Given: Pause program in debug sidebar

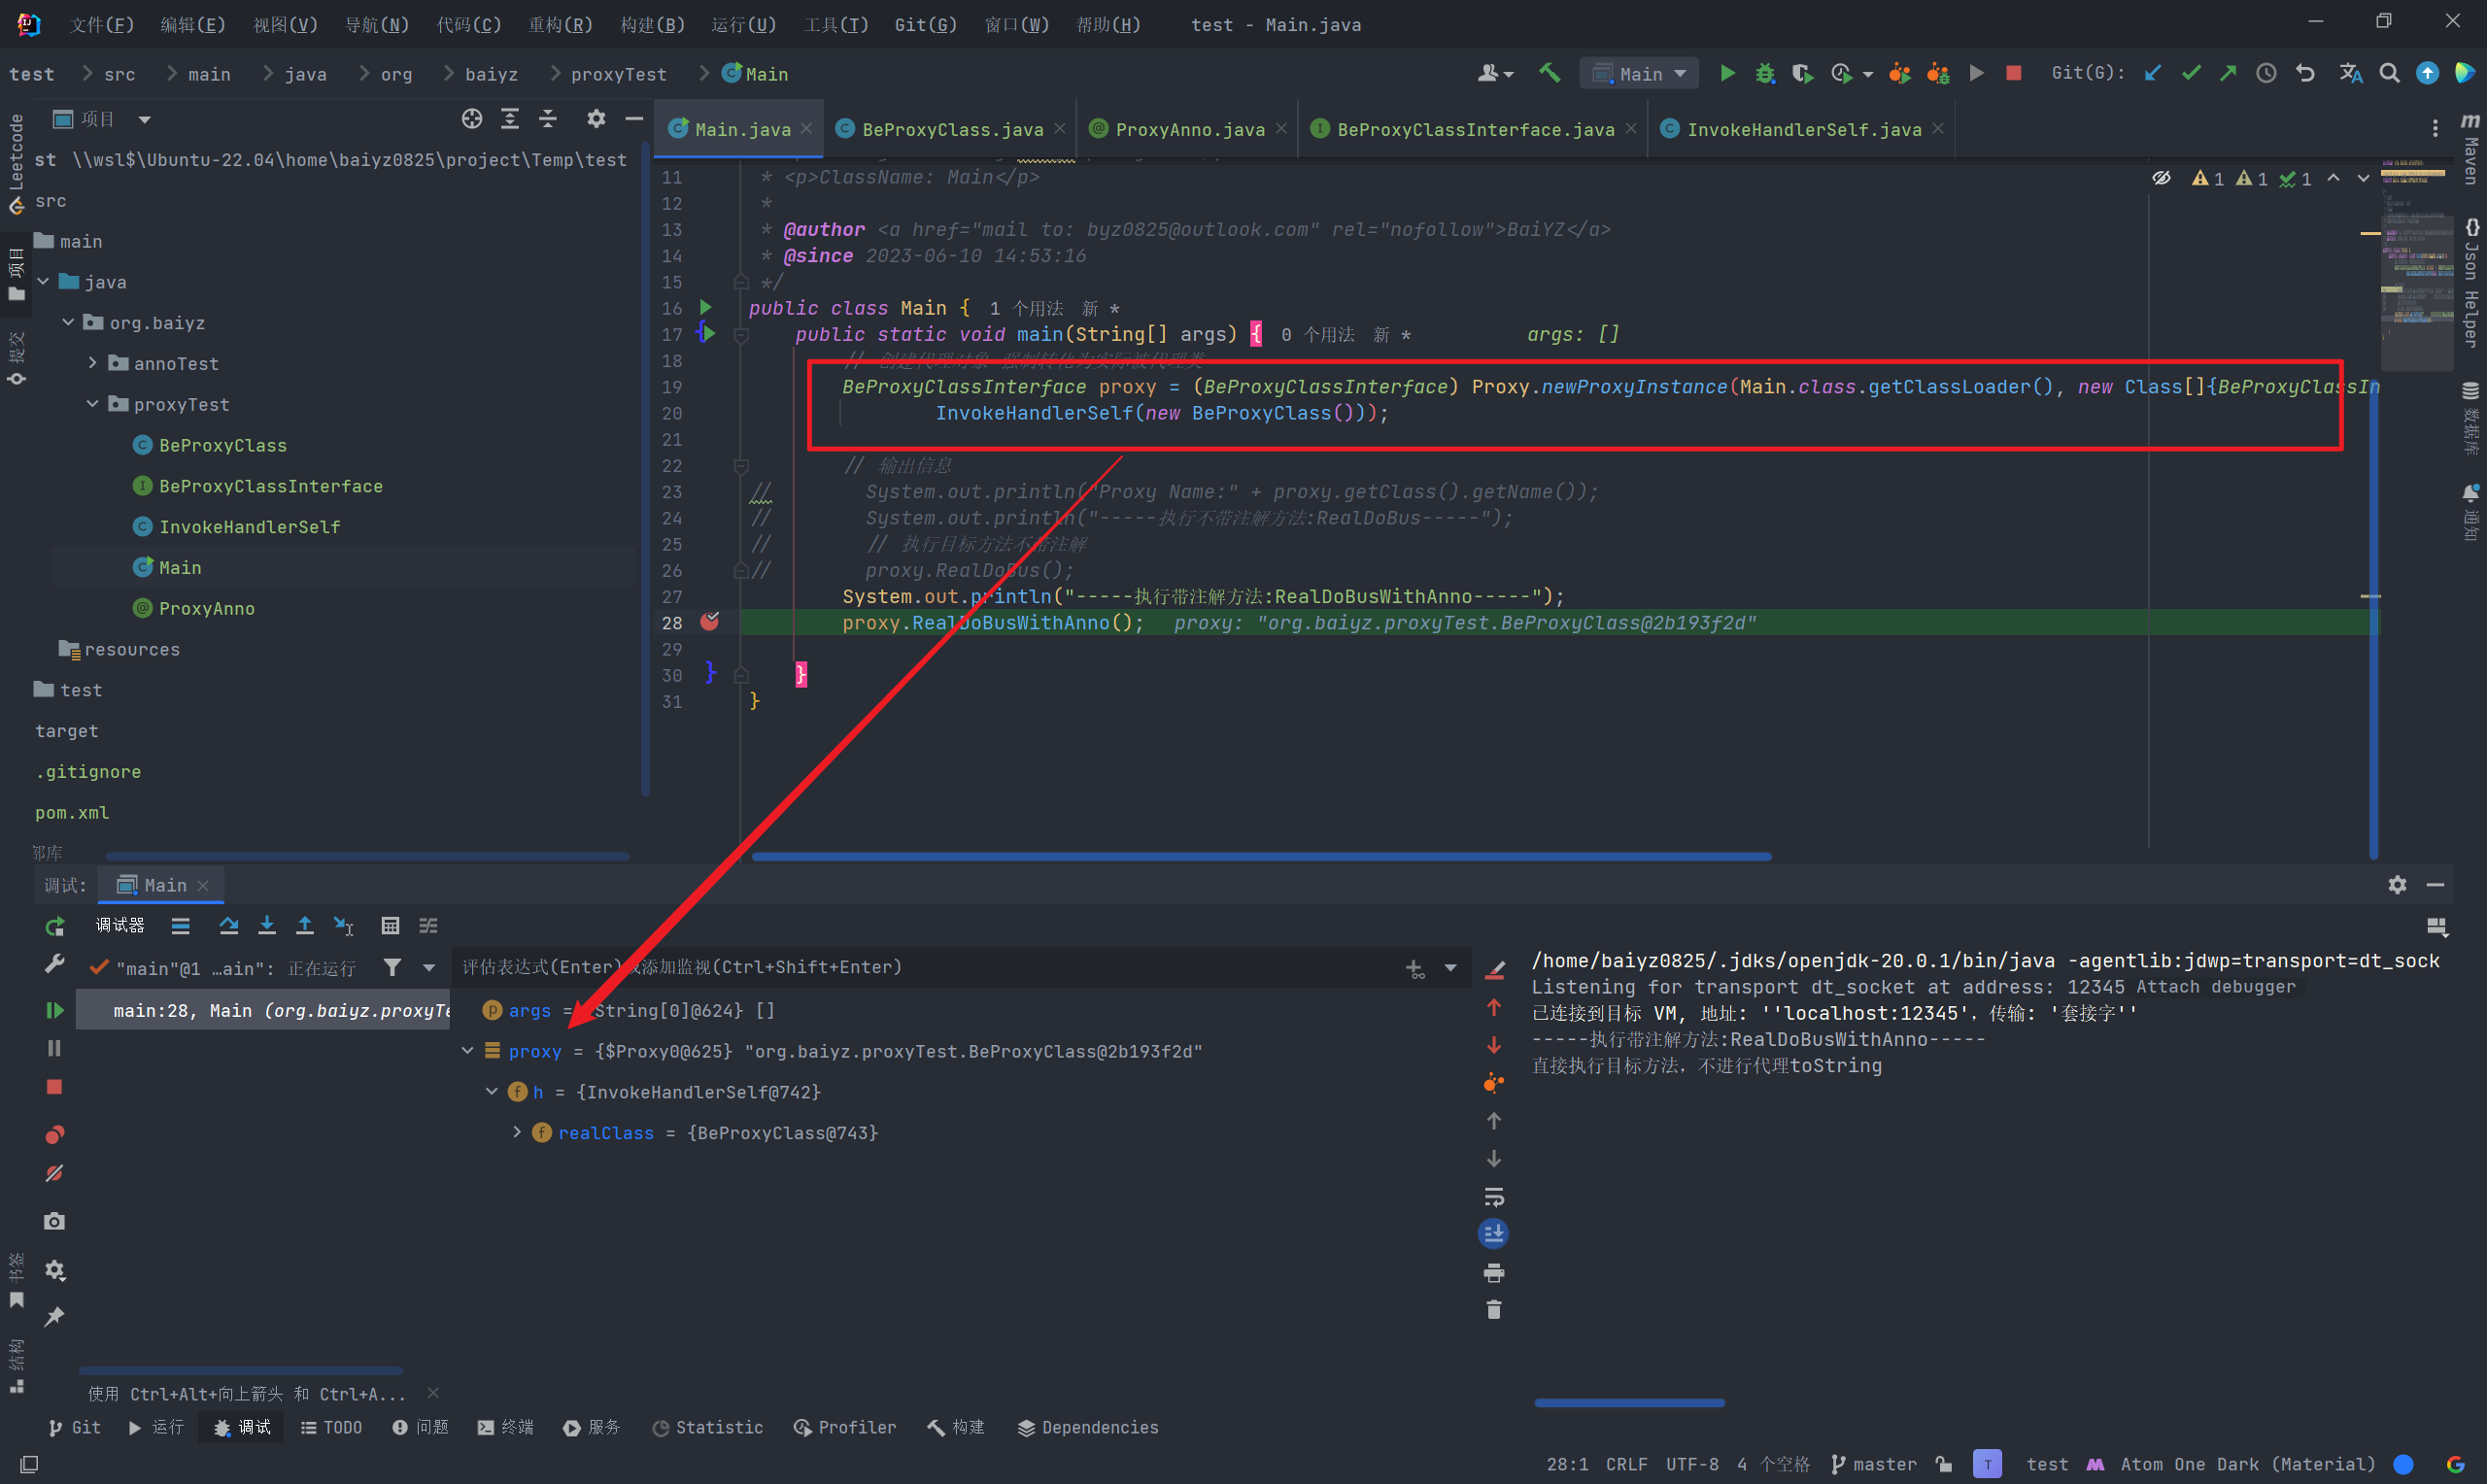Looking at the screenshot, I should pyautogui.click(x=55, y=1048).
